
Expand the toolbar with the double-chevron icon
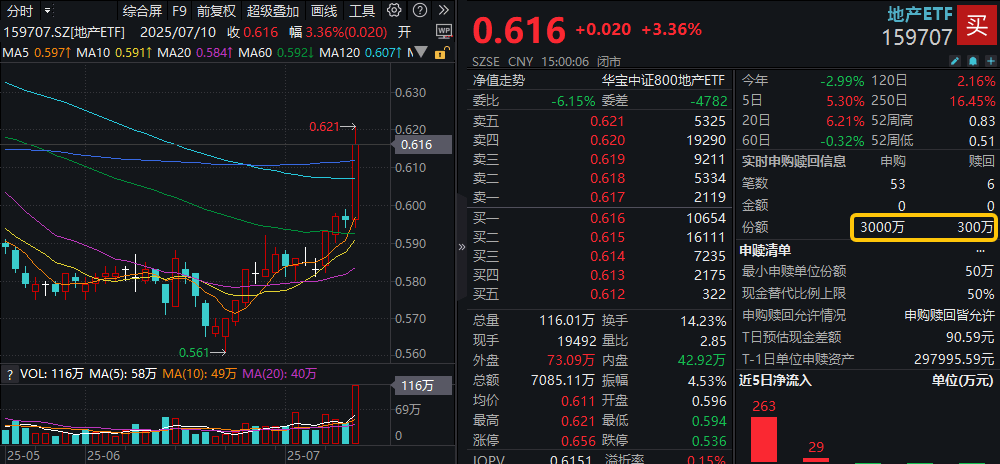444,10
